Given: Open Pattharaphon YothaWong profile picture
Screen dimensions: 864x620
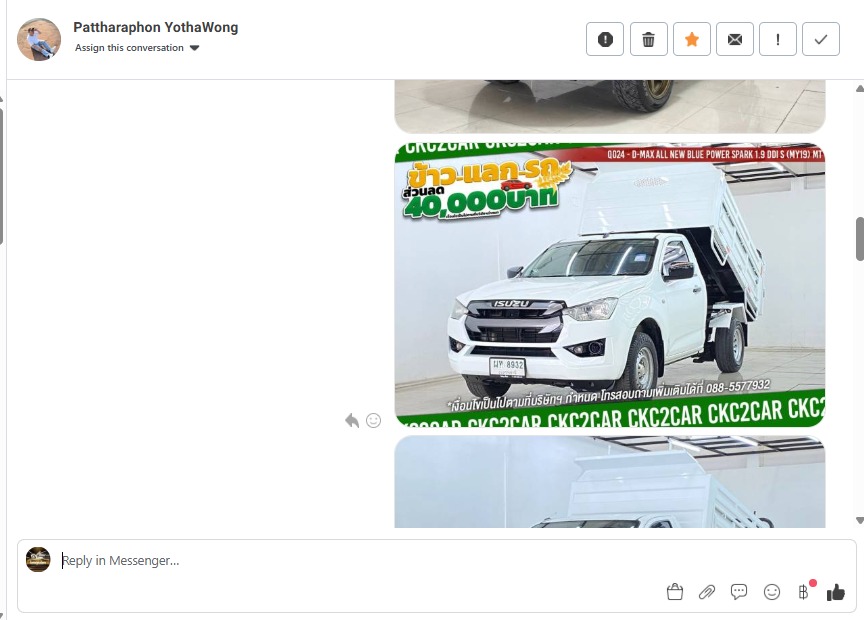Looking at the screenshot, I should click(x=39, y=39).
